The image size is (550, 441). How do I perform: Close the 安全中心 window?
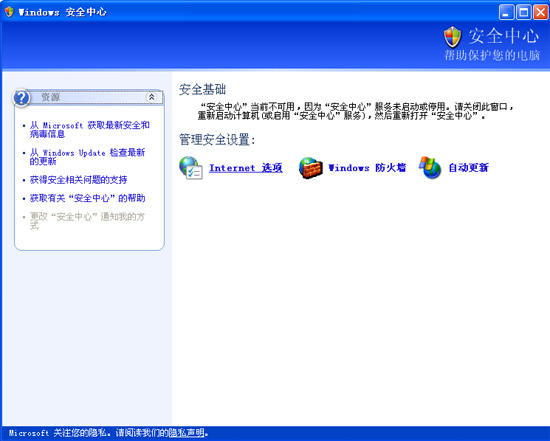point(541,12)
